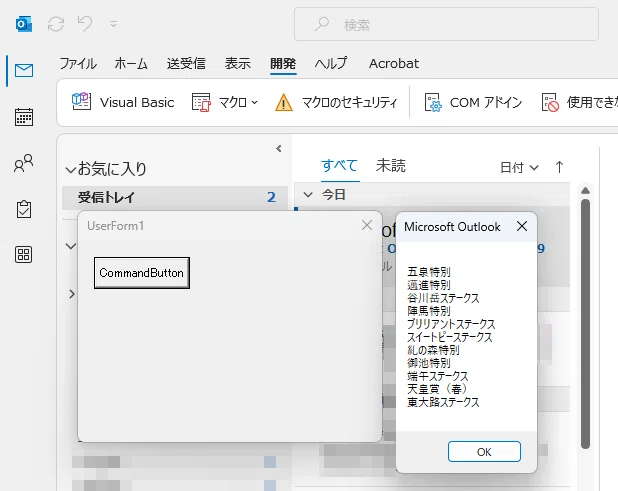Open the Tasks clipboard icon

coord(24,209)
